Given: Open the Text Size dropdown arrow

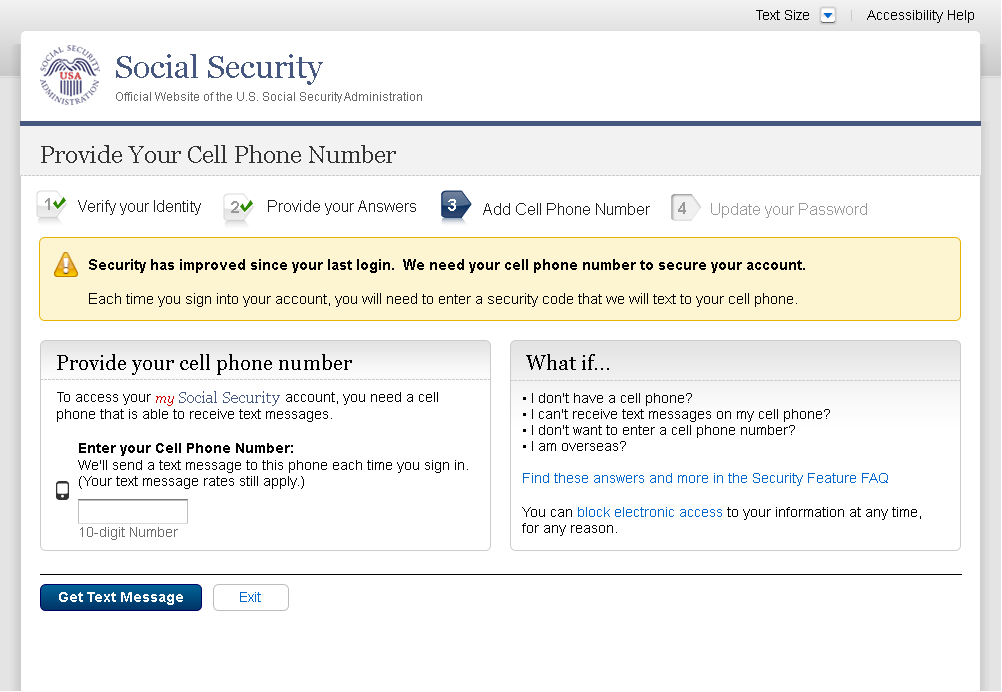Looking at the screenshot, I should point(827,15).
